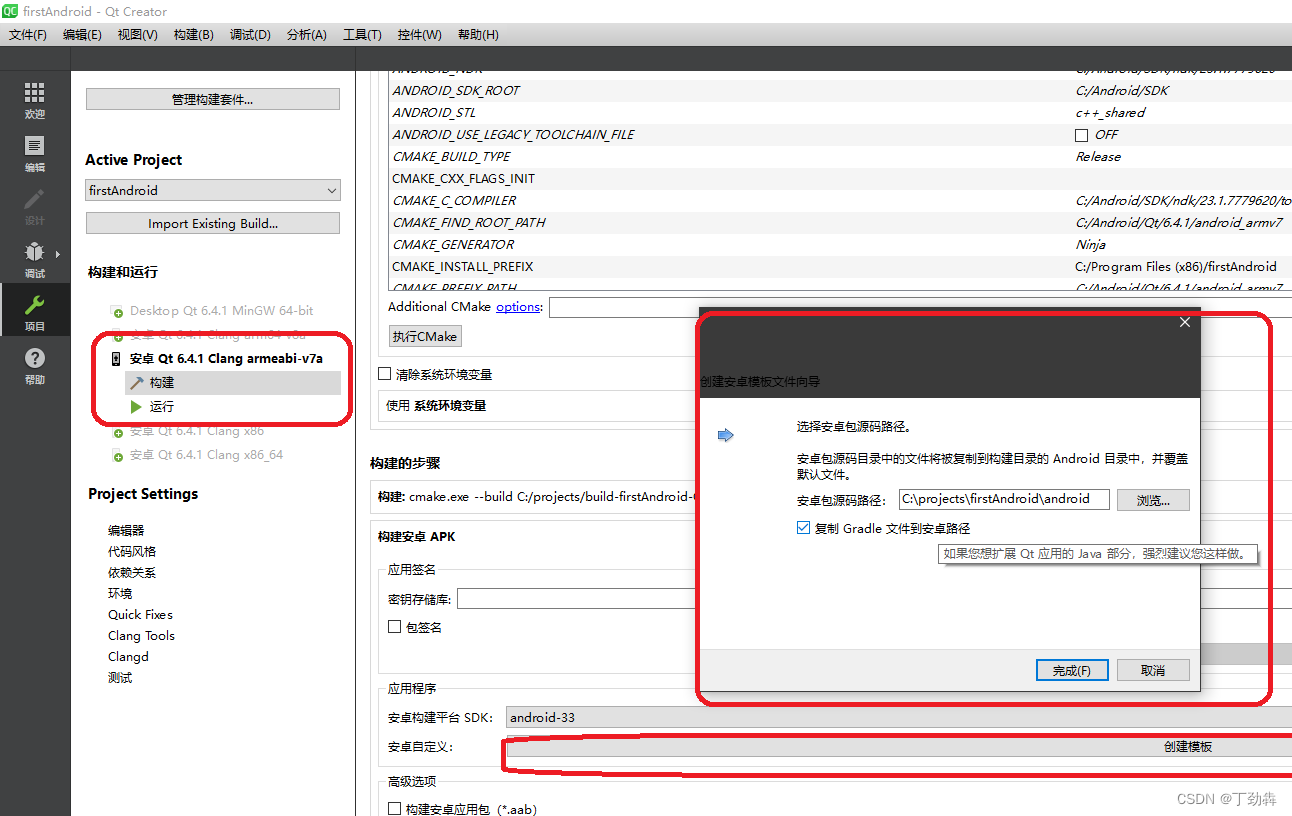Open the Design (设计) mode icon
This screenshot has height=816, width=1292.
35,199
